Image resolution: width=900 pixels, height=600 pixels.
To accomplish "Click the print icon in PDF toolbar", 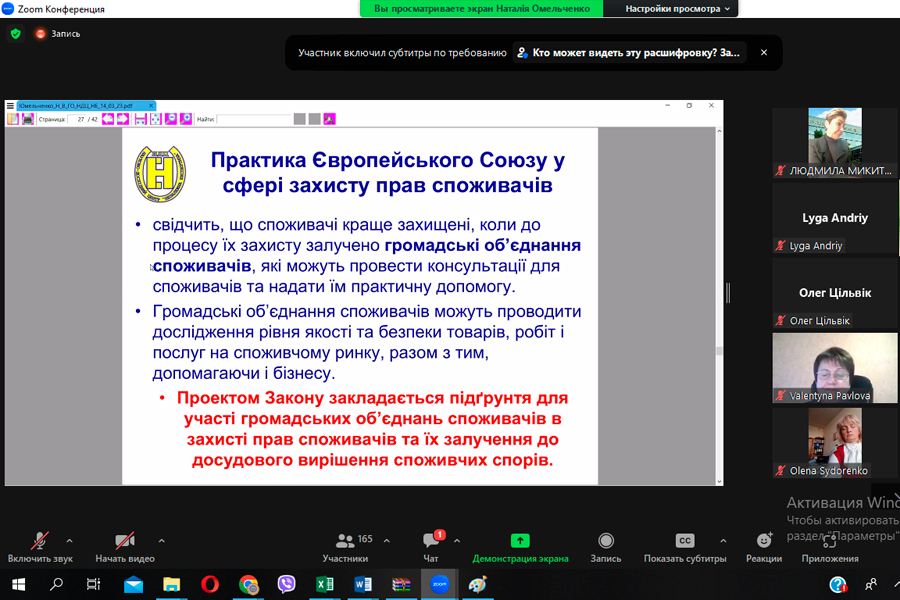I will coord(28,119).
